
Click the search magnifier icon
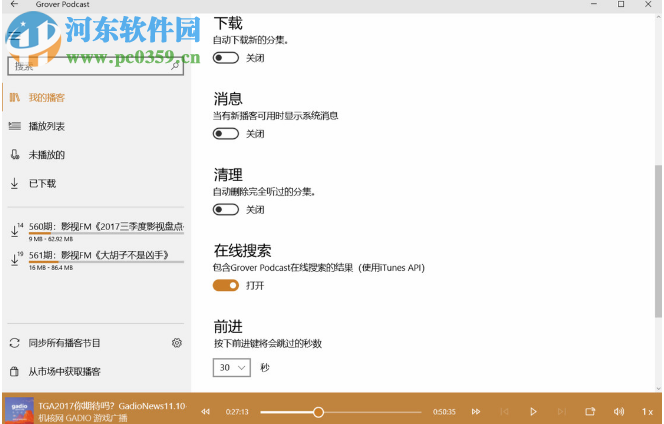coord(175,66)
